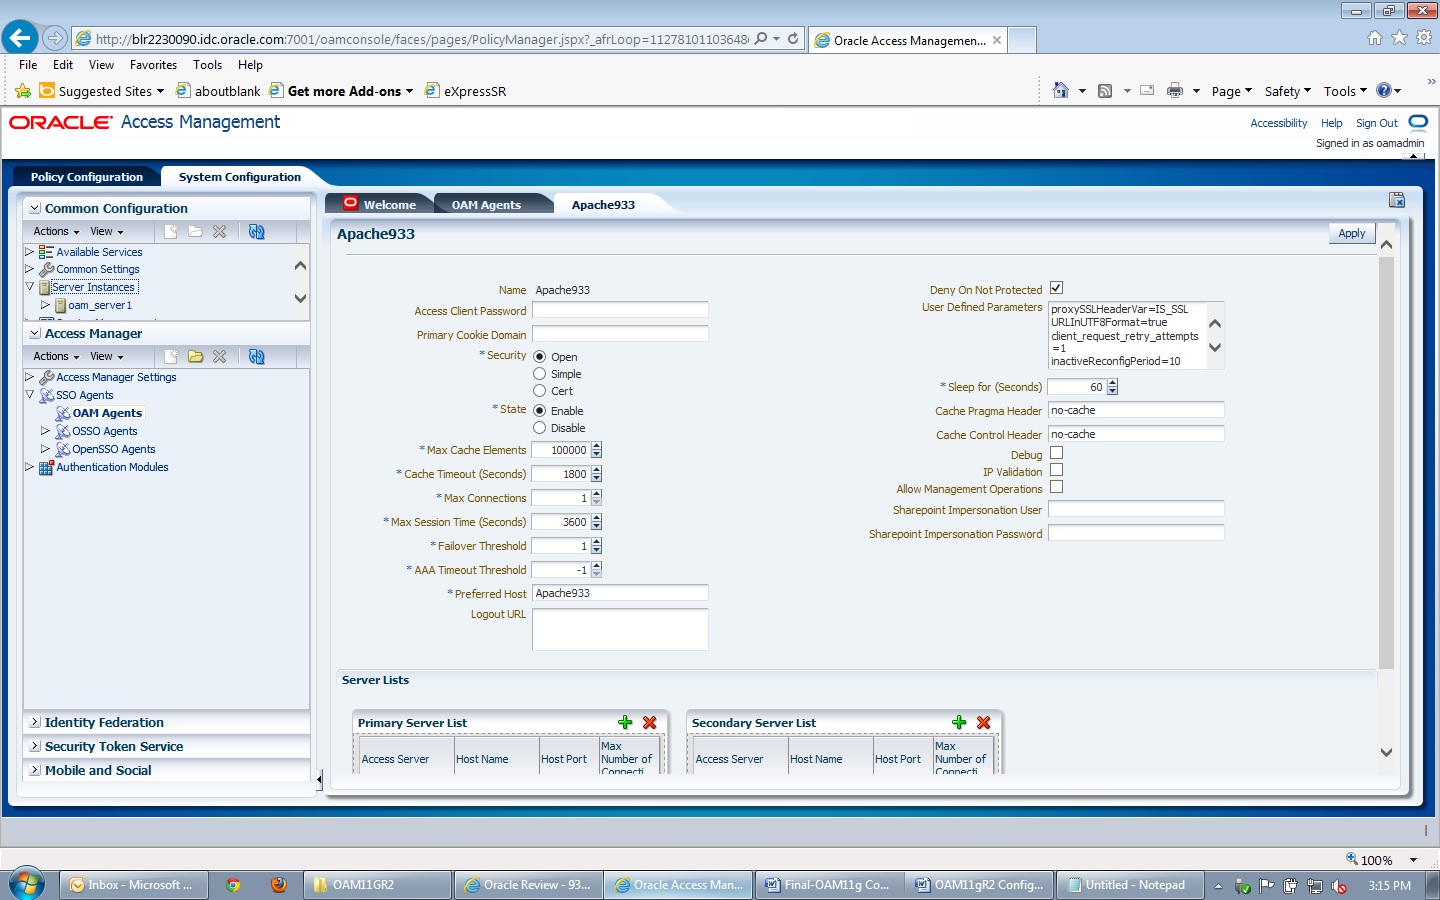
Task: Open browser Home icon in command bar
Action: tap(1061, 90)
